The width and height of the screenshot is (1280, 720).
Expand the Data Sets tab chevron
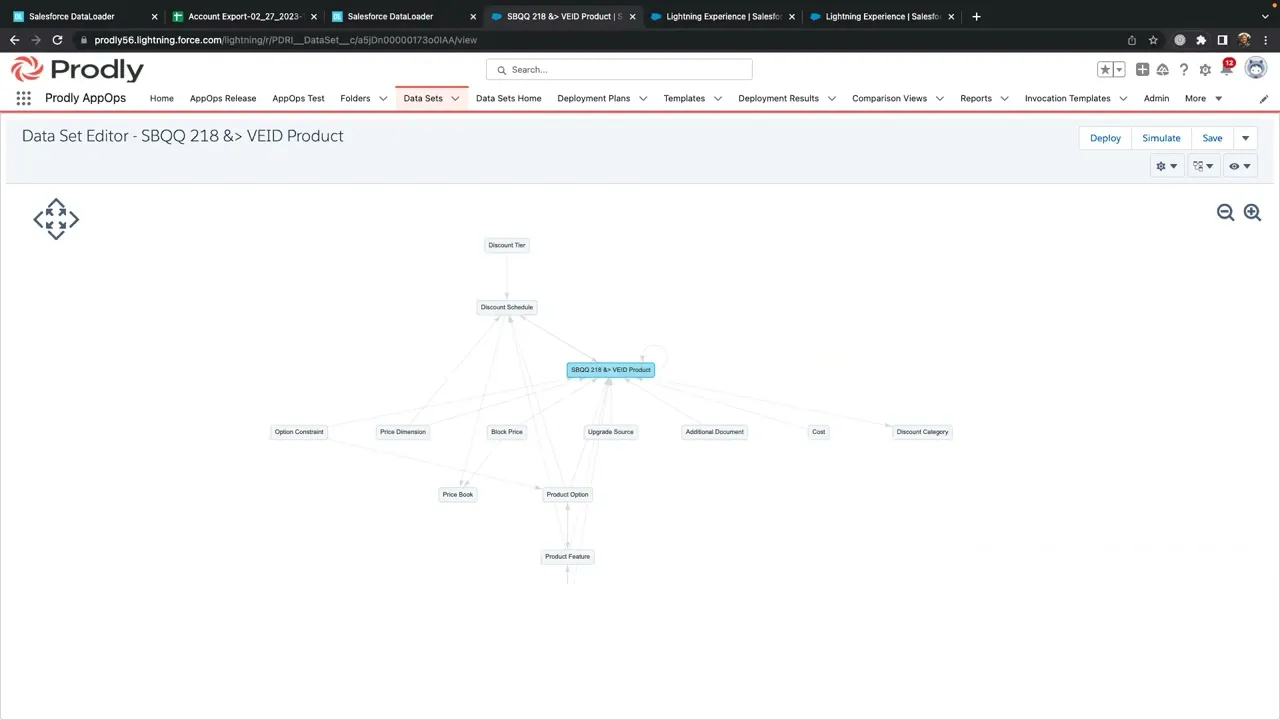pyautogui.click(x=455, y=98)
